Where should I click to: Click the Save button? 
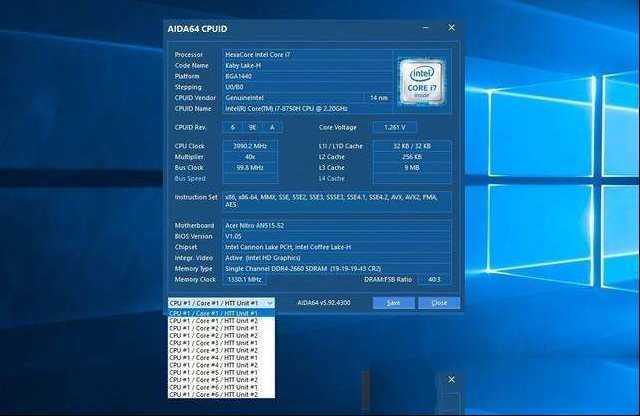point(393,303)
